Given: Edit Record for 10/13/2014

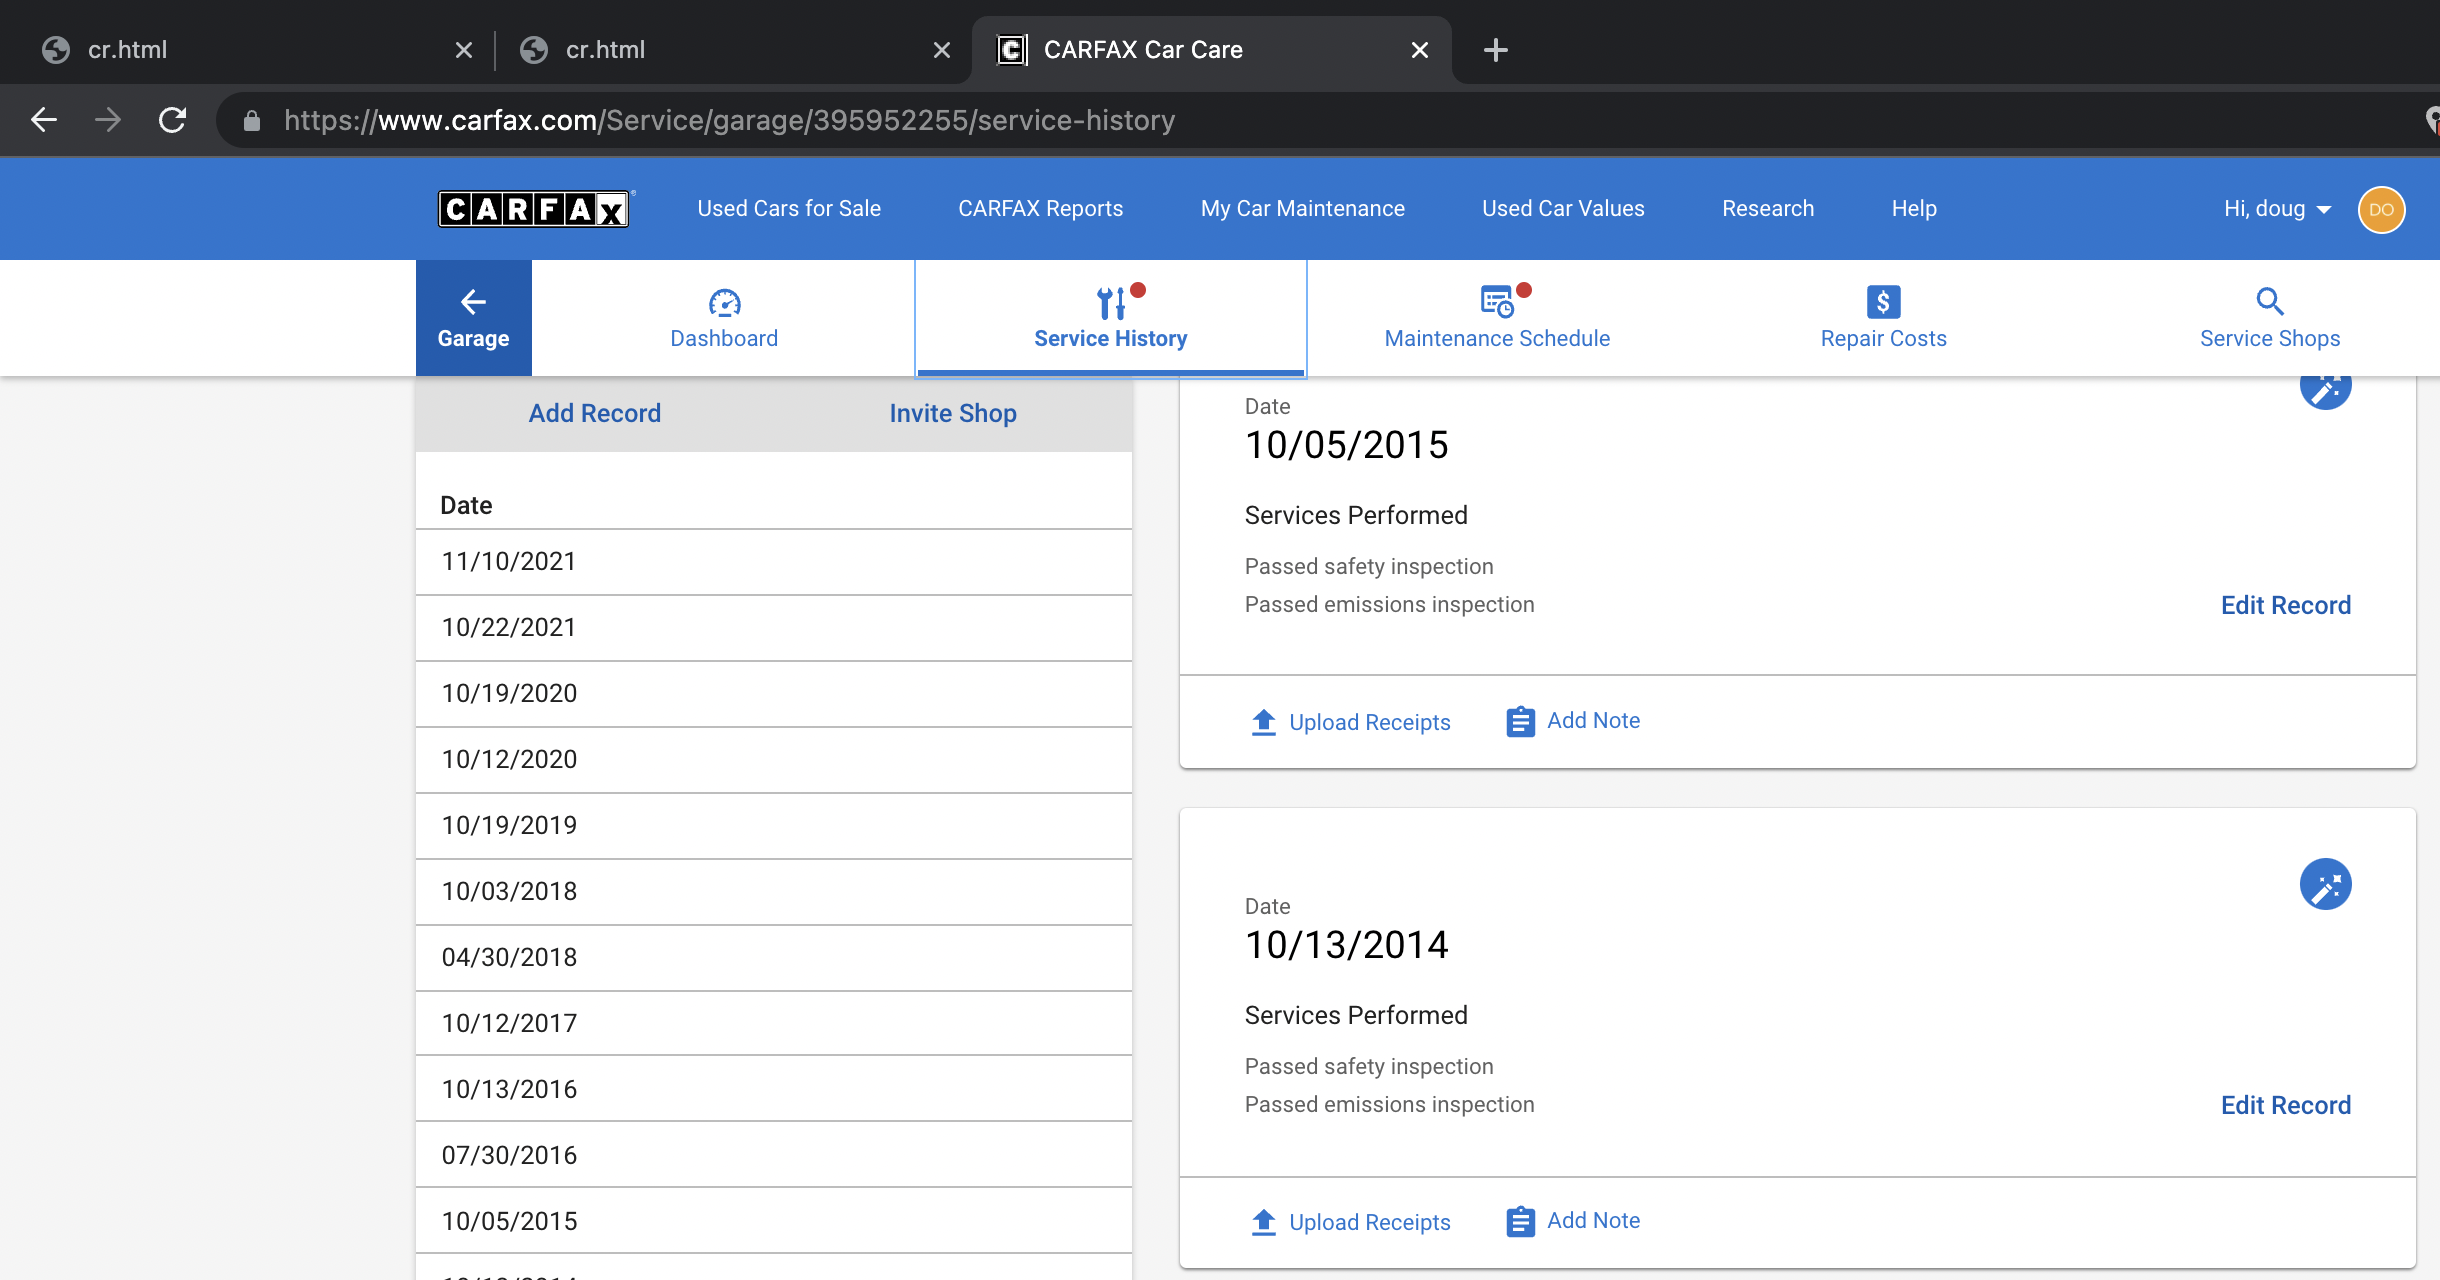Looking at the screenshot, I should (x=2285, y=1105).
